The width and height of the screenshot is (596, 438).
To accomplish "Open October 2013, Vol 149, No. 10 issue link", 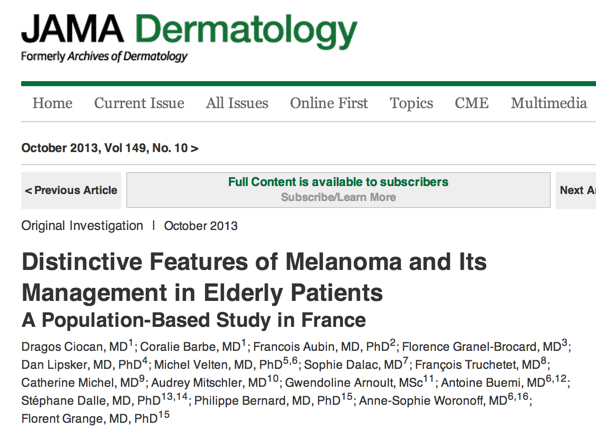I will point(110,148).
